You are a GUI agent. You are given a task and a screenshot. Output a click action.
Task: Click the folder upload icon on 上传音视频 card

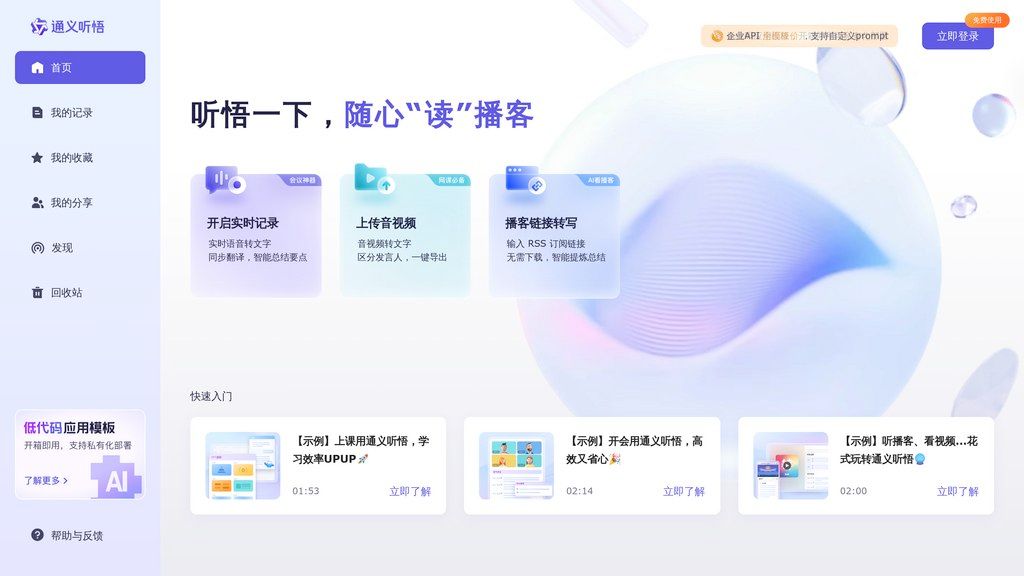[374, 178]
